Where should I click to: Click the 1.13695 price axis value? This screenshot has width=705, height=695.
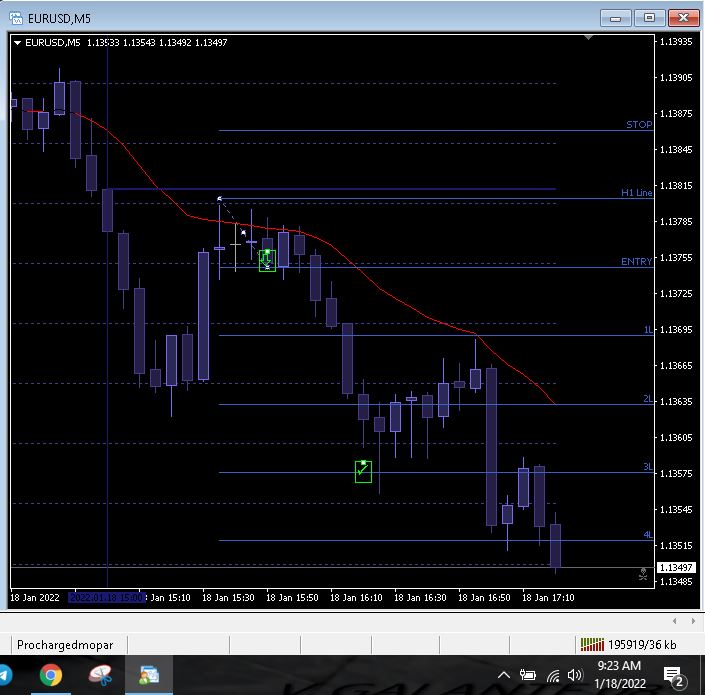676,330
